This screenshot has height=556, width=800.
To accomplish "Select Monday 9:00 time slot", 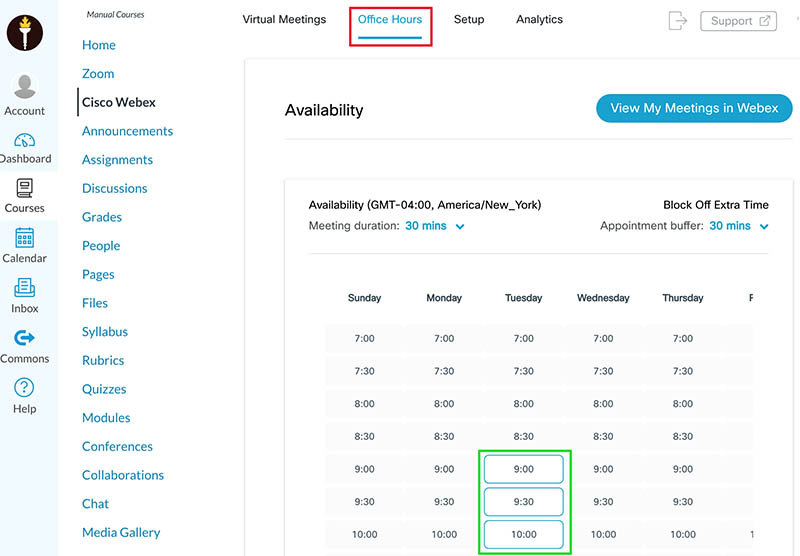I will click(444, 469).
